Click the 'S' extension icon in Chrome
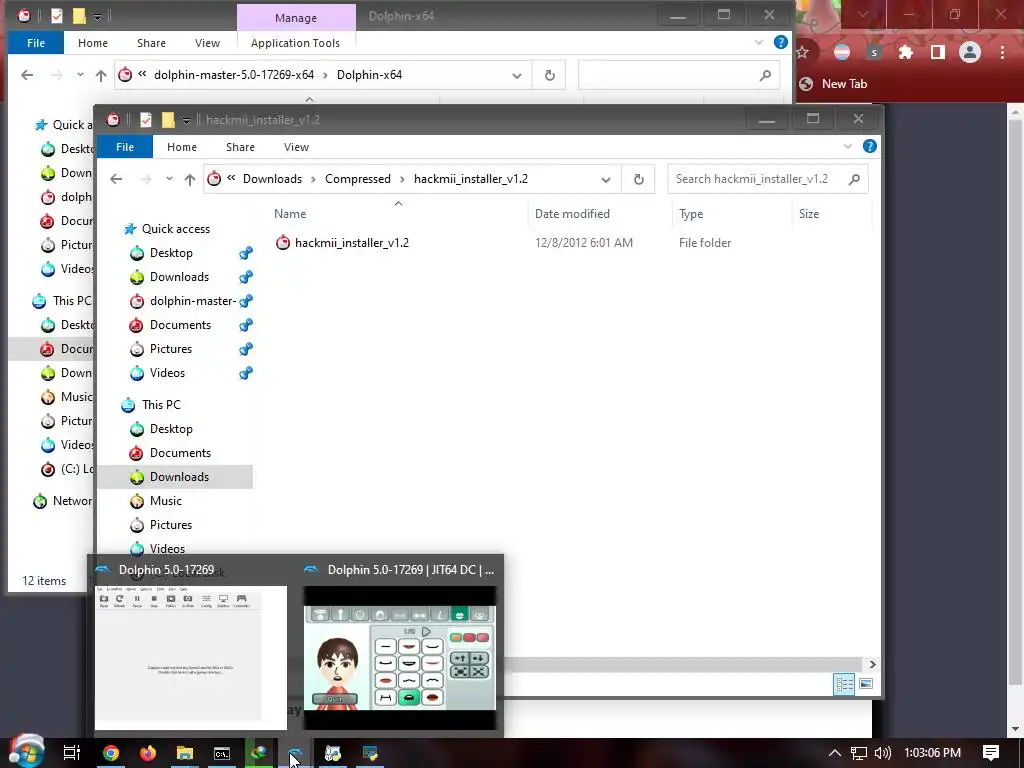1024x768 pixels. [x=874, y=52]
